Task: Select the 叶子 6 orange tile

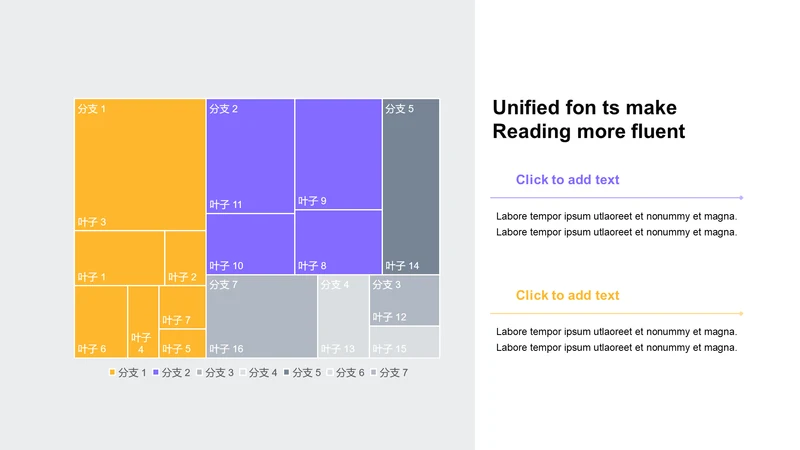Action: (x=101, y=321)
